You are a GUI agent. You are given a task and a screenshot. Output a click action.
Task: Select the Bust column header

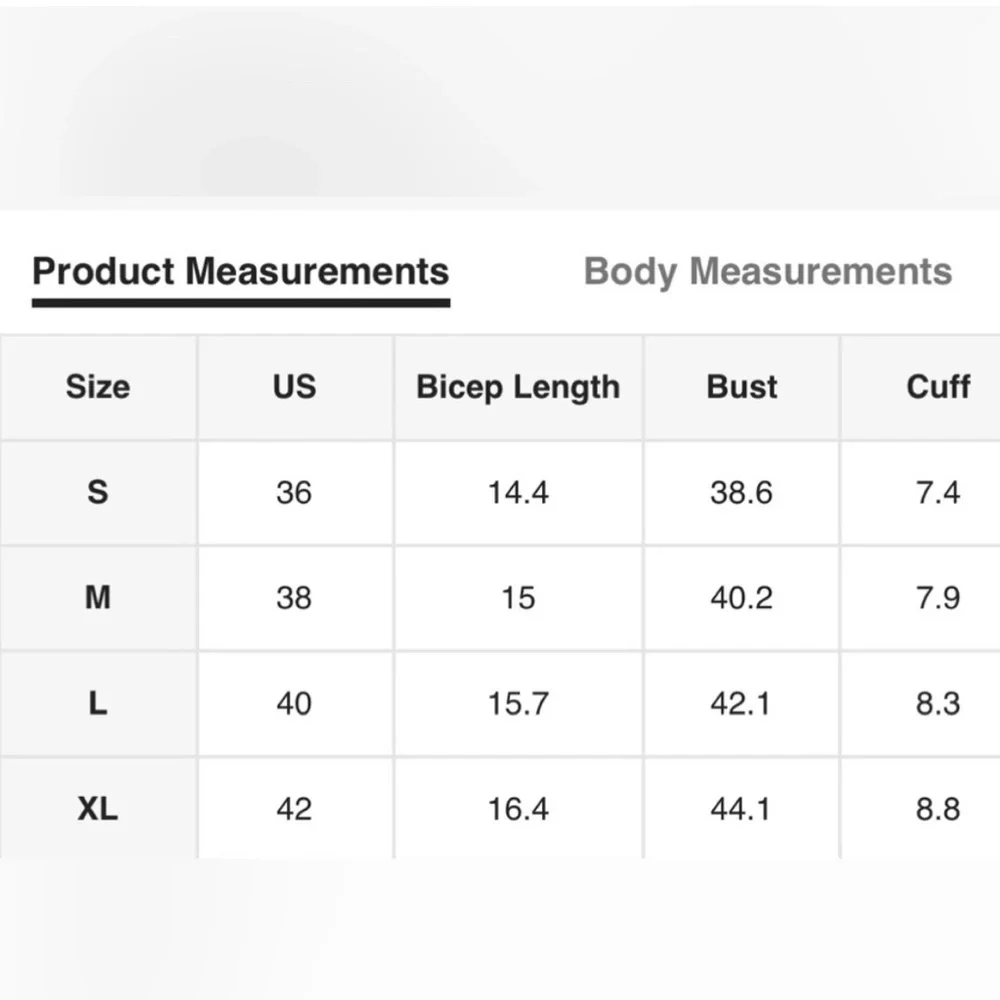coord(741,387)
